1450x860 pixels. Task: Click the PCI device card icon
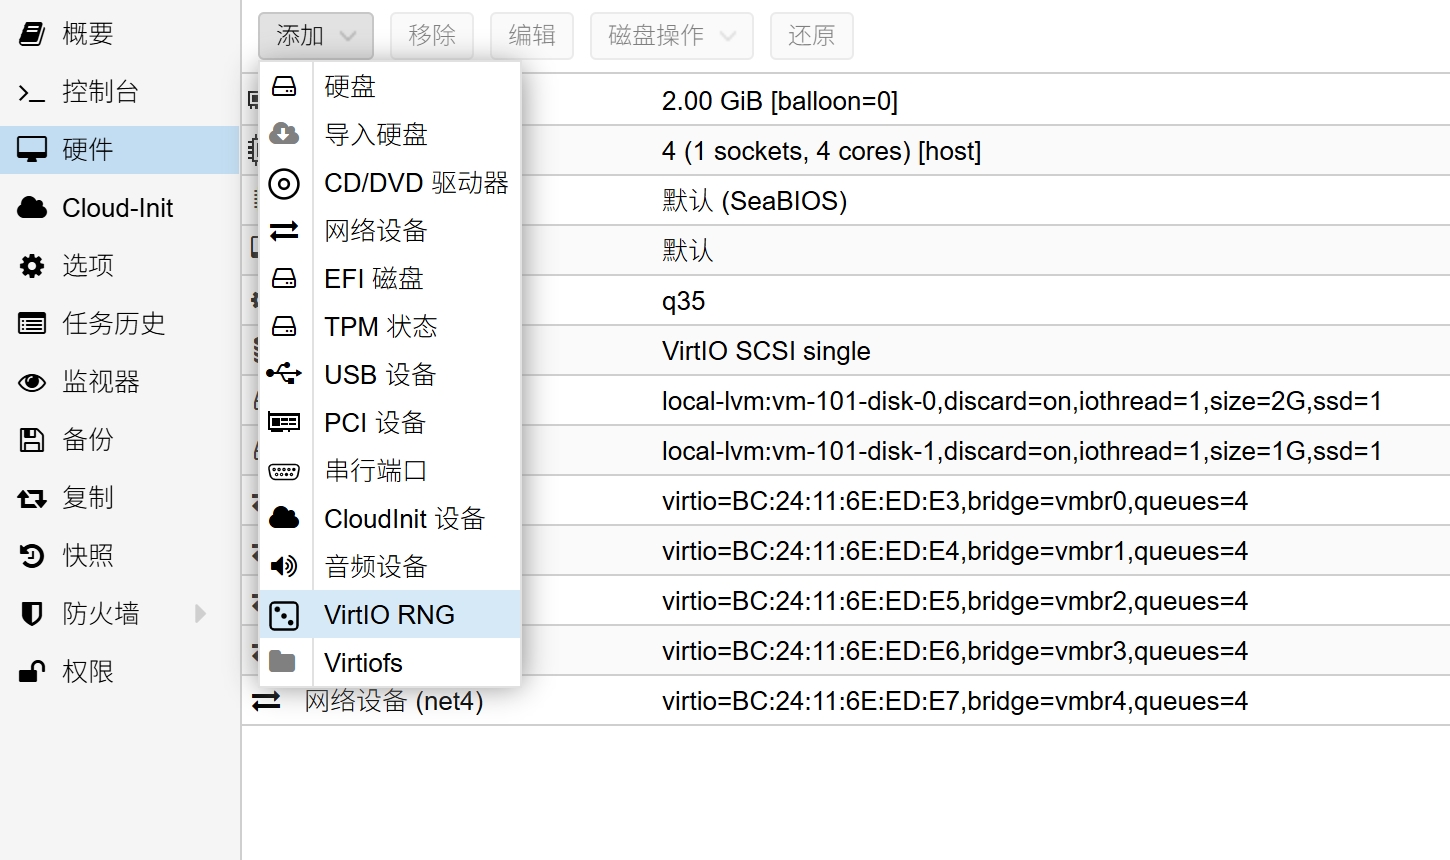284,422
